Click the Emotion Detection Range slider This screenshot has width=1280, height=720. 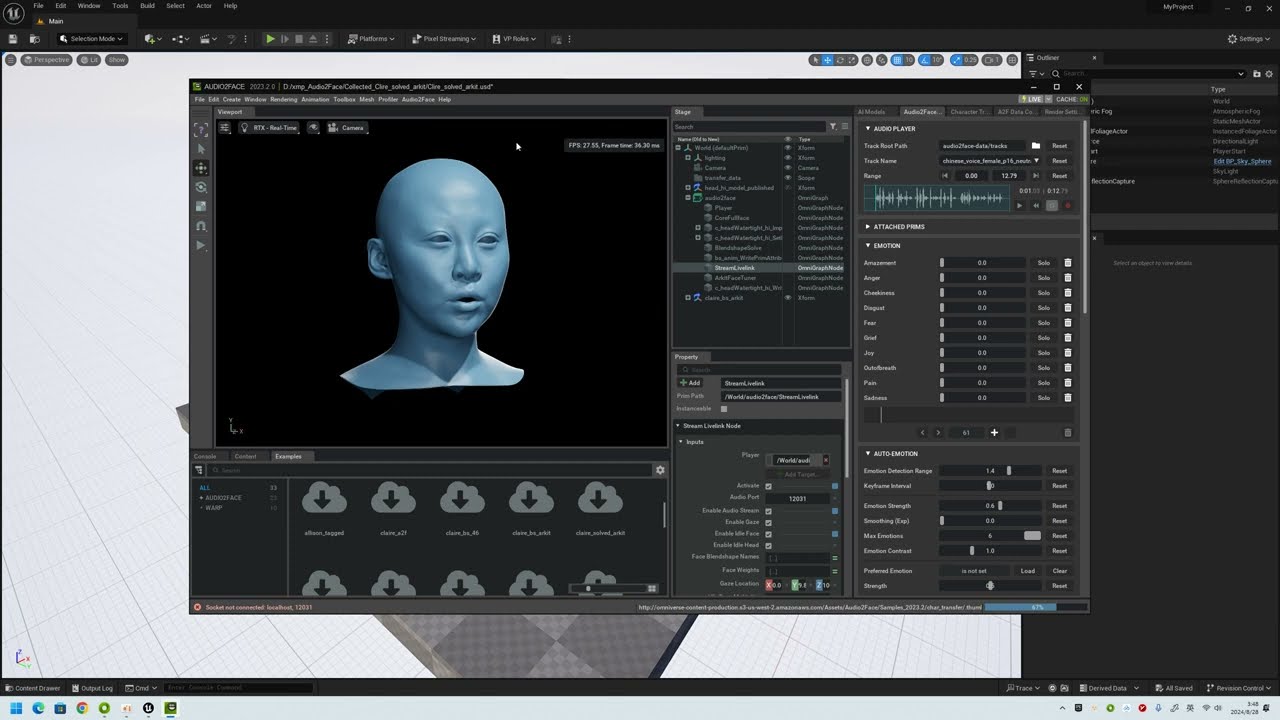pyautogui.click(x=990, y=471)
